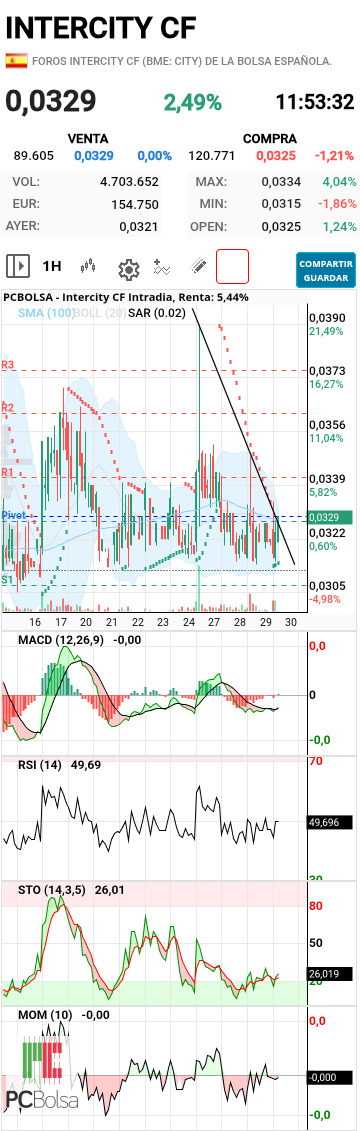Change candlestick chart type

click(x=89, y=267)
